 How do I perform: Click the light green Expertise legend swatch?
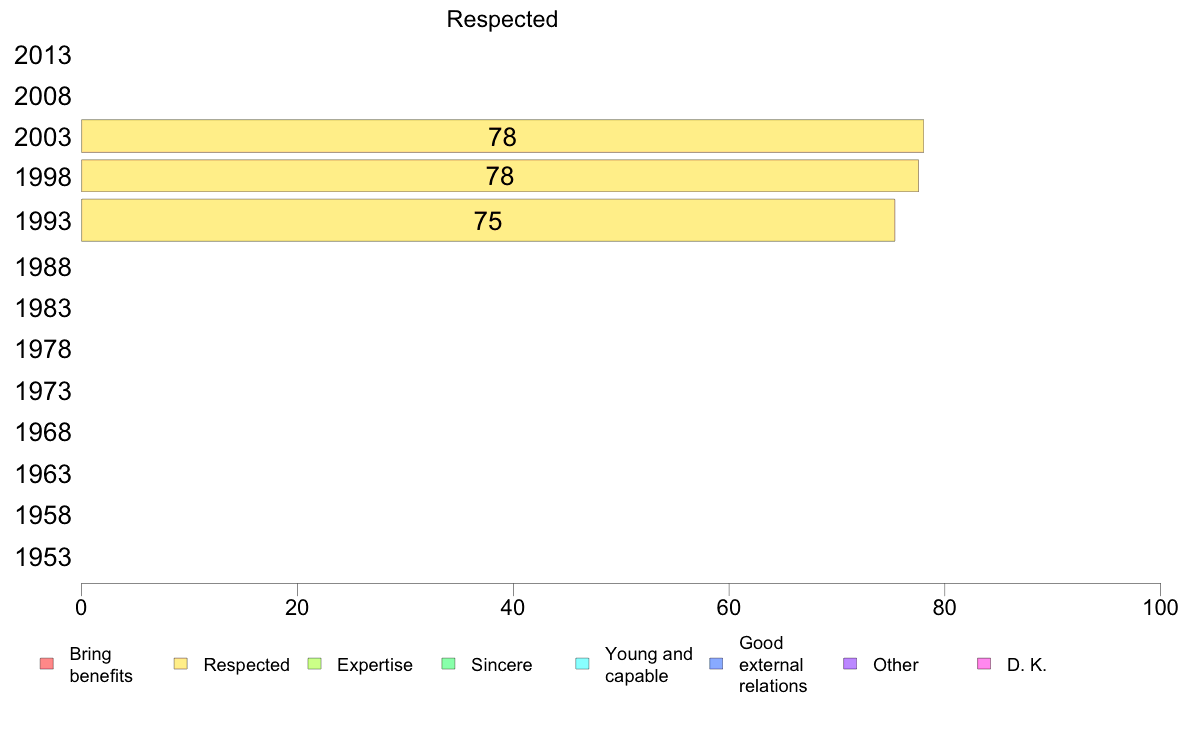314,664
